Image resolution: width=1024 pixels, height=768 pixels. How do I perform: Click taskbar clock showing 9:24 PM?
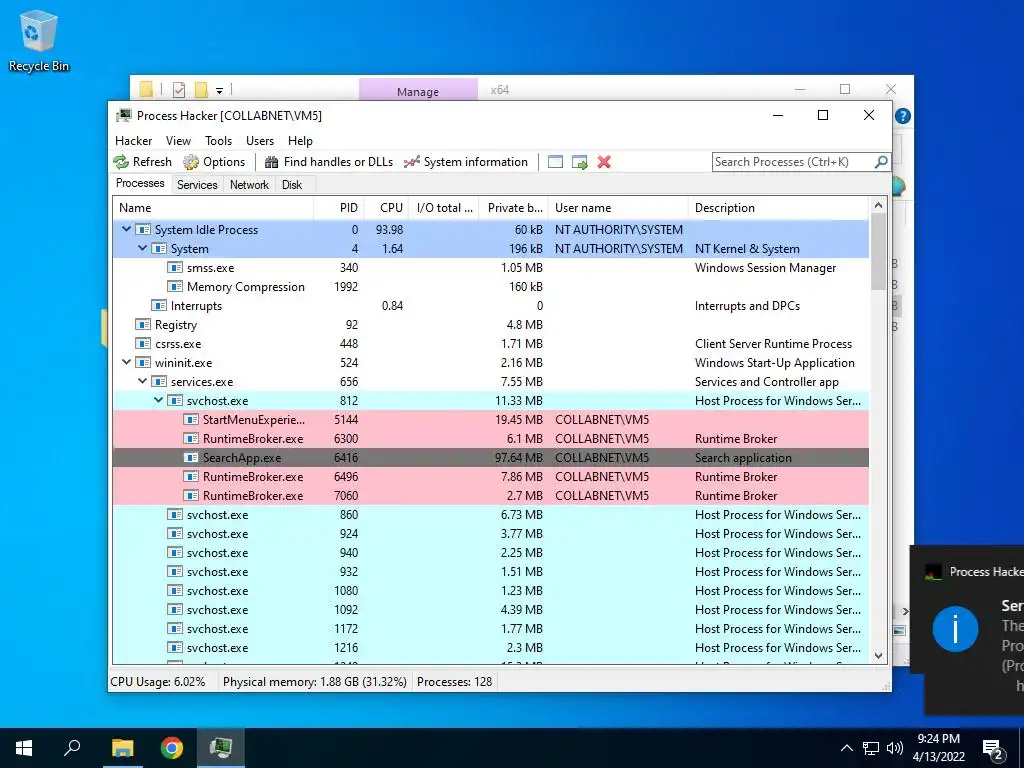coord(938,748)
